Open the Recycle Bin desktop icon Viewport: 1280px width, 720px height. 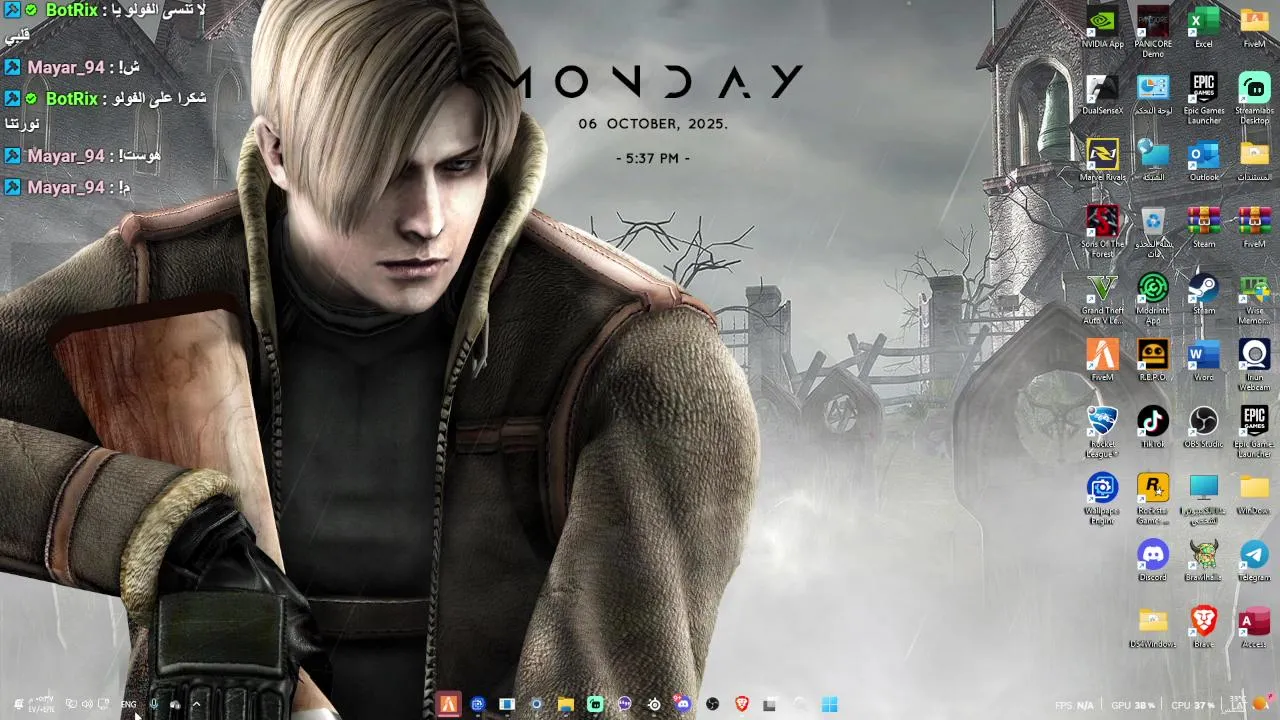point(1153,232)
